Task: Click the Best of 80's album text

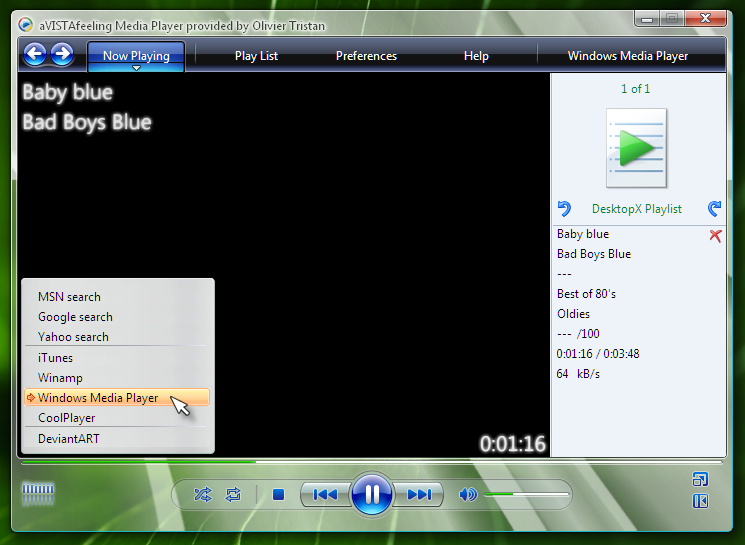Action: 586,294
